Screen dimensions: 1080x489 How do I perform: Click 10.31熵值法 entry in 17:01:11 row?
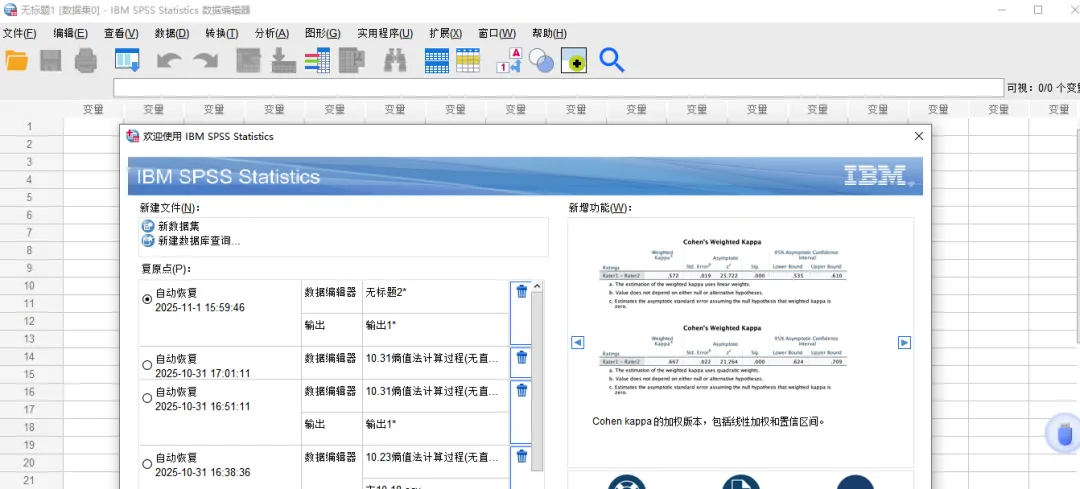point(432,358)
